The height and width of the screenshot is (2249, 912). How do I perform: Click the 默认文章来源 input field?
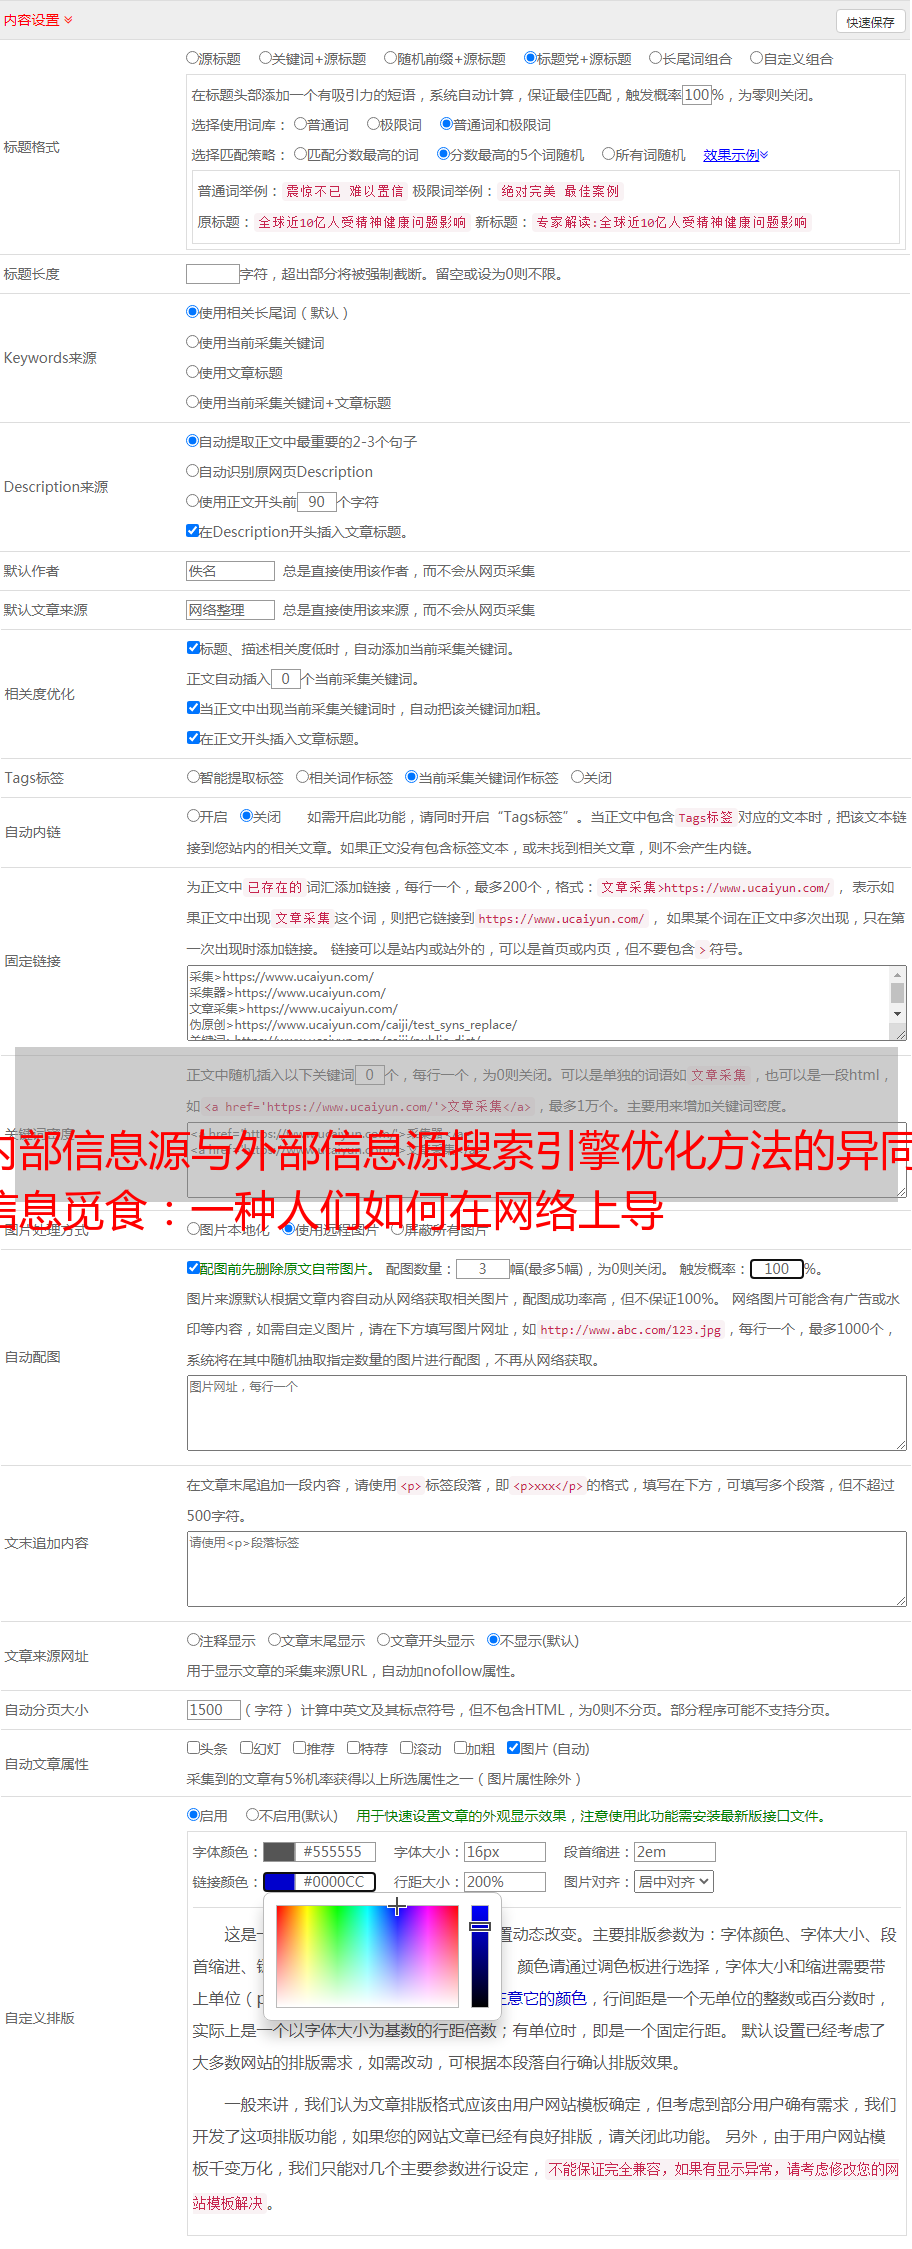click(x=231, y=610)
